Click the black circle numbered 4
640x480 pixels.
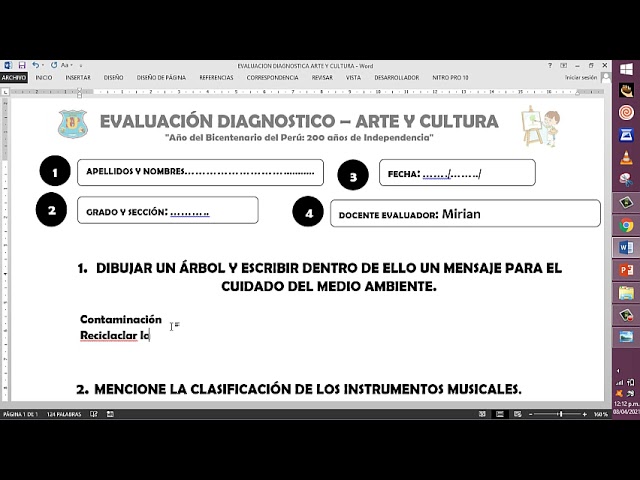(x=308, y=211)
